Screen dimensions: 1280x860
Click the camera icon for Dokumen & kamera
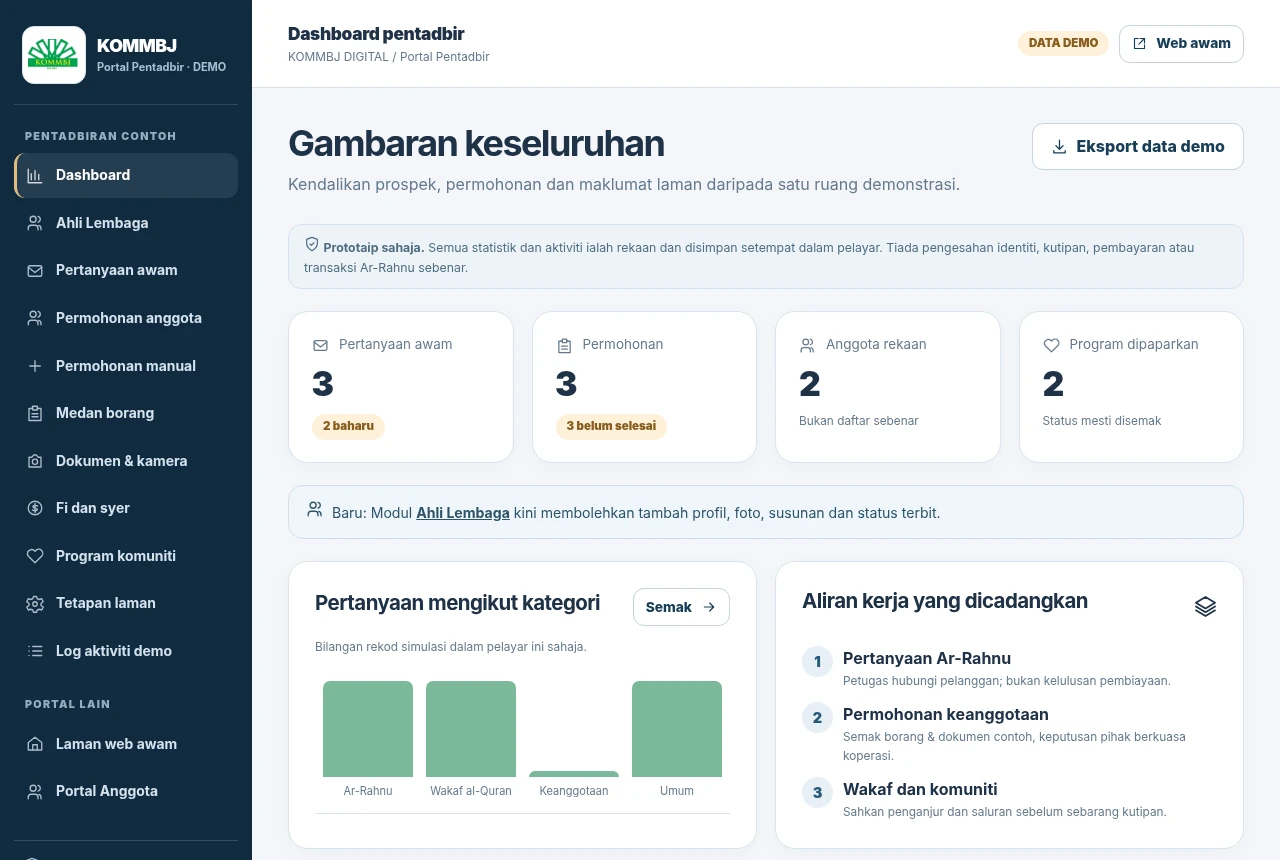(x=35, y=461)
